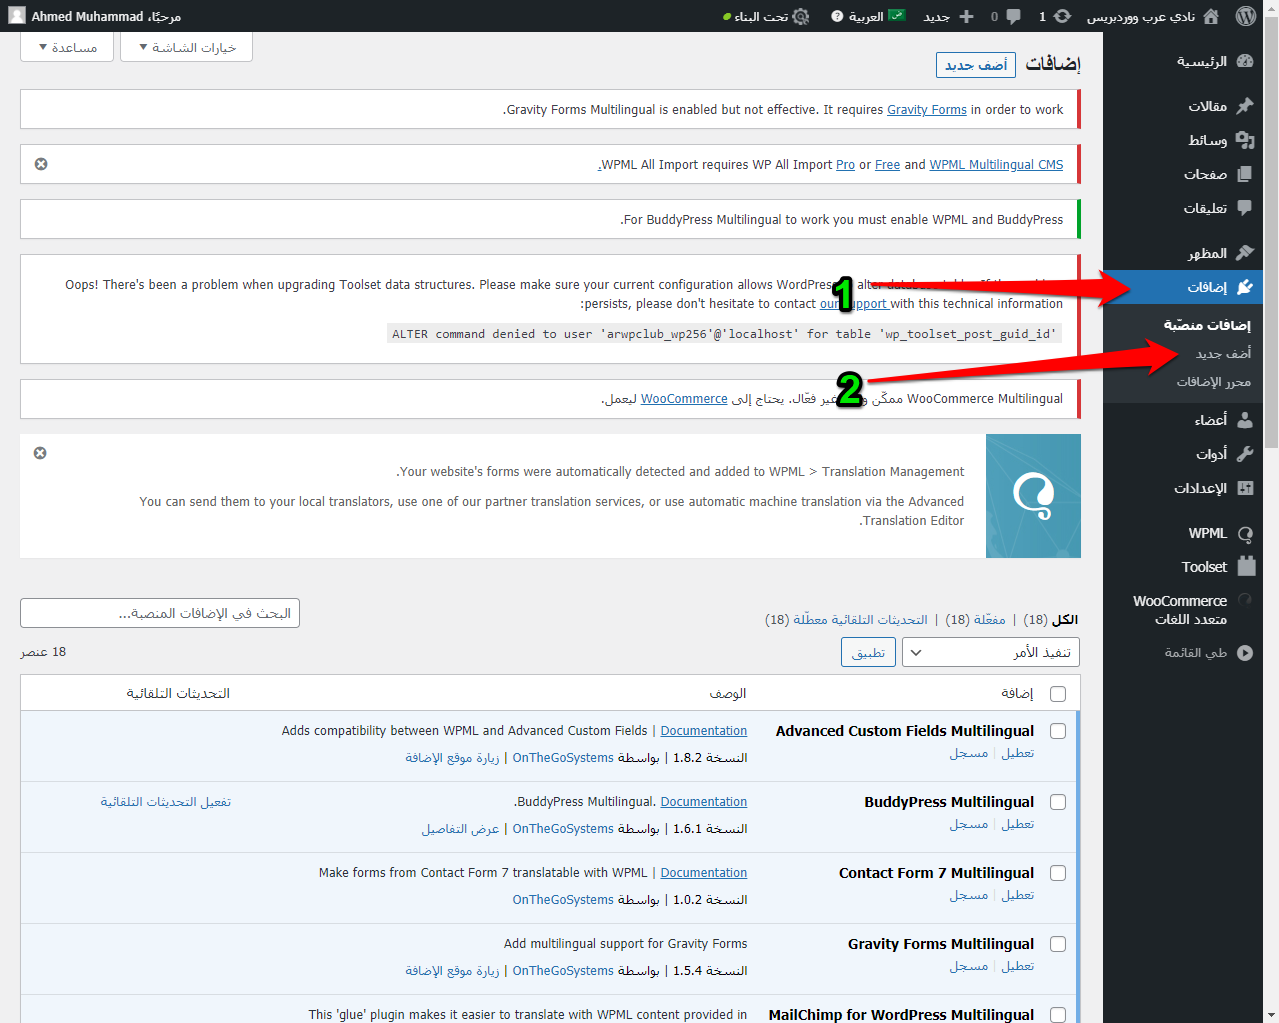Image resolution: width=1279 pixels, height=1023 pixels.
Task: Click the collapse menu (طي القائمة) icon
Action: pyautogui.click(x=1245, y=653)
